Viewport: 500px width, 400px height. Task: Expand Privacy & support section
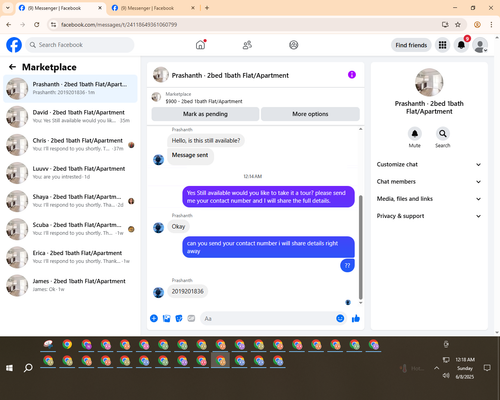click(x=429, y=216)
